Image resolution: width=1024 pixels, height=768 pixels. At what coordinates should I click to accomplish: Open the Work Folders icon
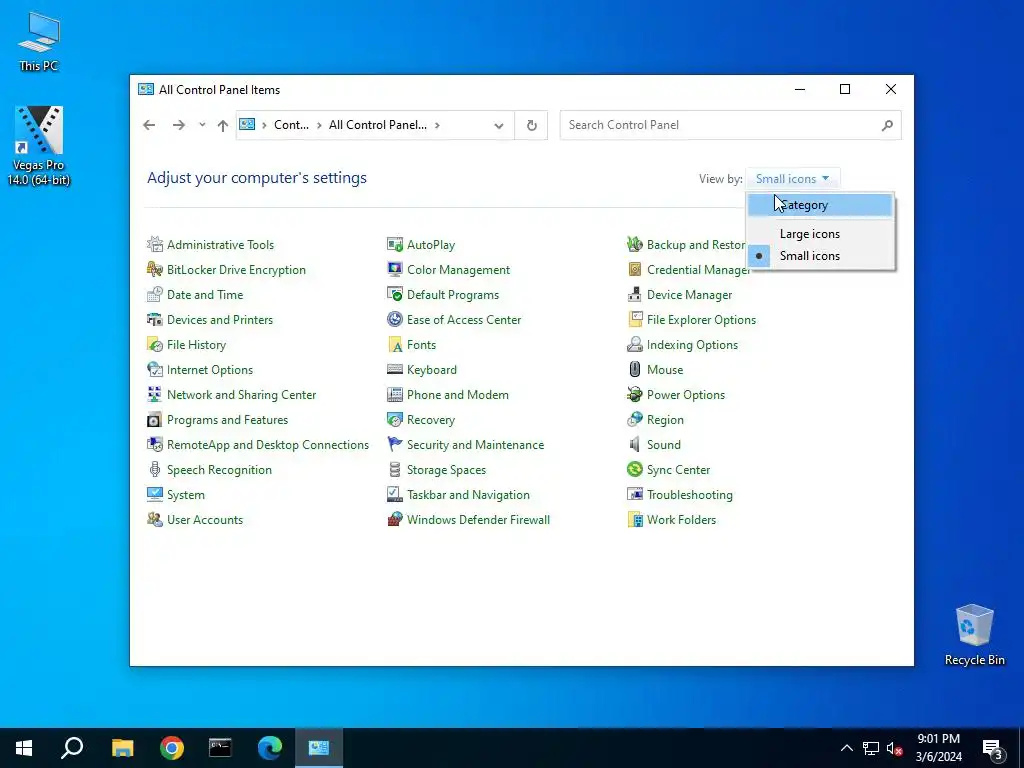tap(634, 519)
